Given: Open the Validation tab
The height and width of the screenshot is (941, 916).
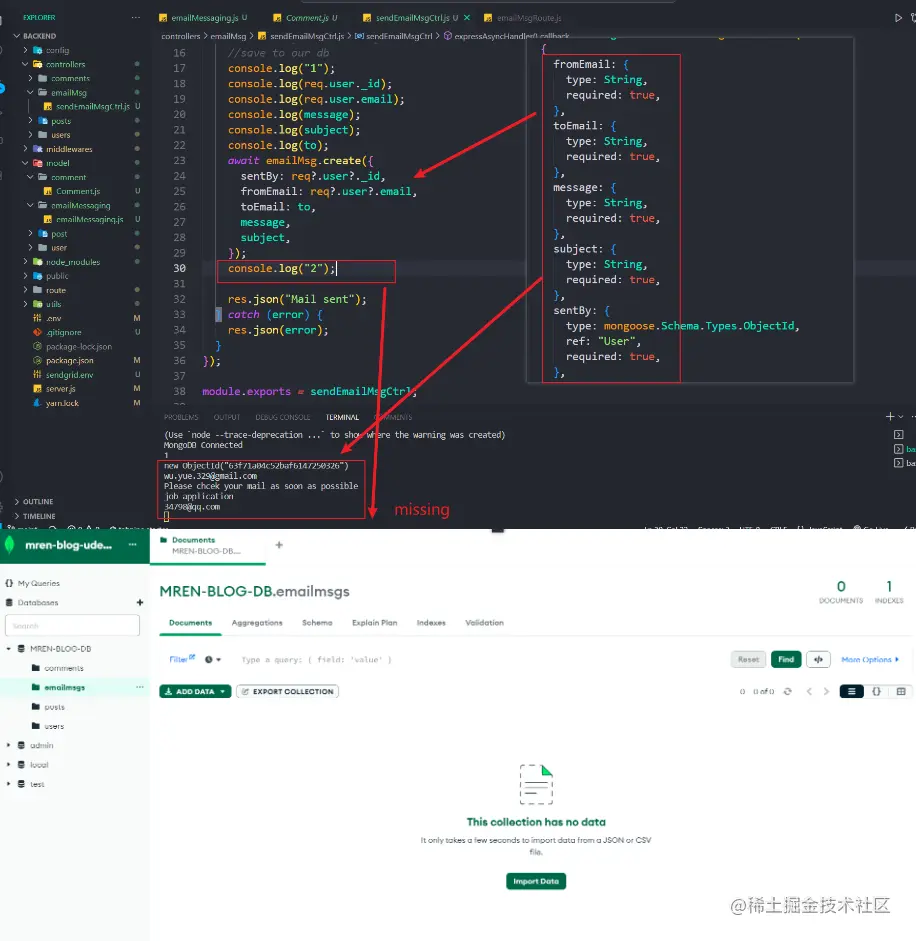Looking at the screenshot, I should (x=484, y=622).
